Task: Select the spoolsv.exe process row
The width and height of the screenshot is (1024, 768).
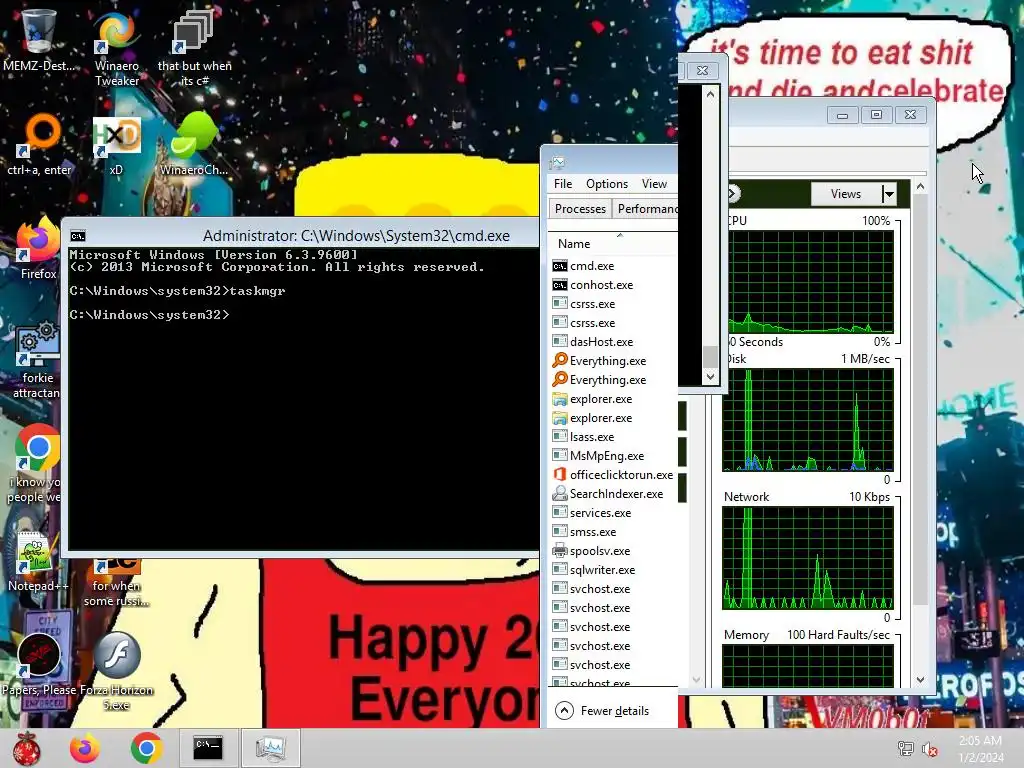Action: pos(613,551)
